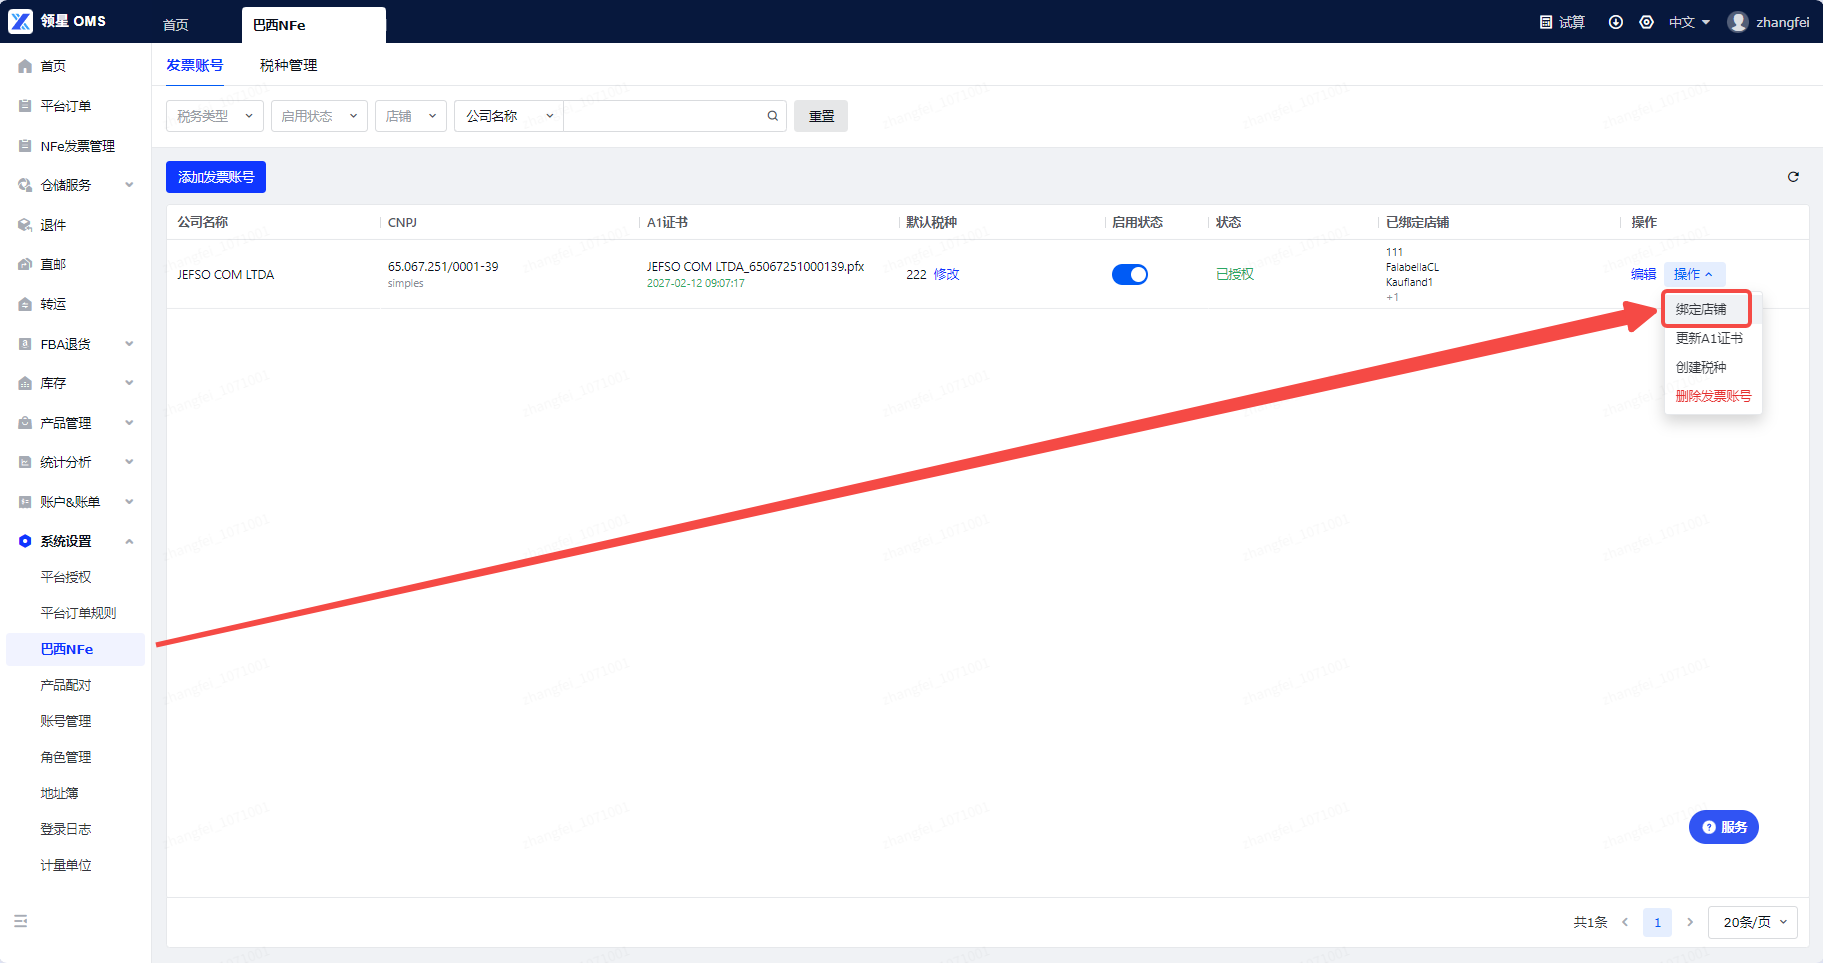Image resolution: width=1823 pixels, height=963 pixels.
Task: Open the 税务类型 filter dropdown
Action: (215, 116)
